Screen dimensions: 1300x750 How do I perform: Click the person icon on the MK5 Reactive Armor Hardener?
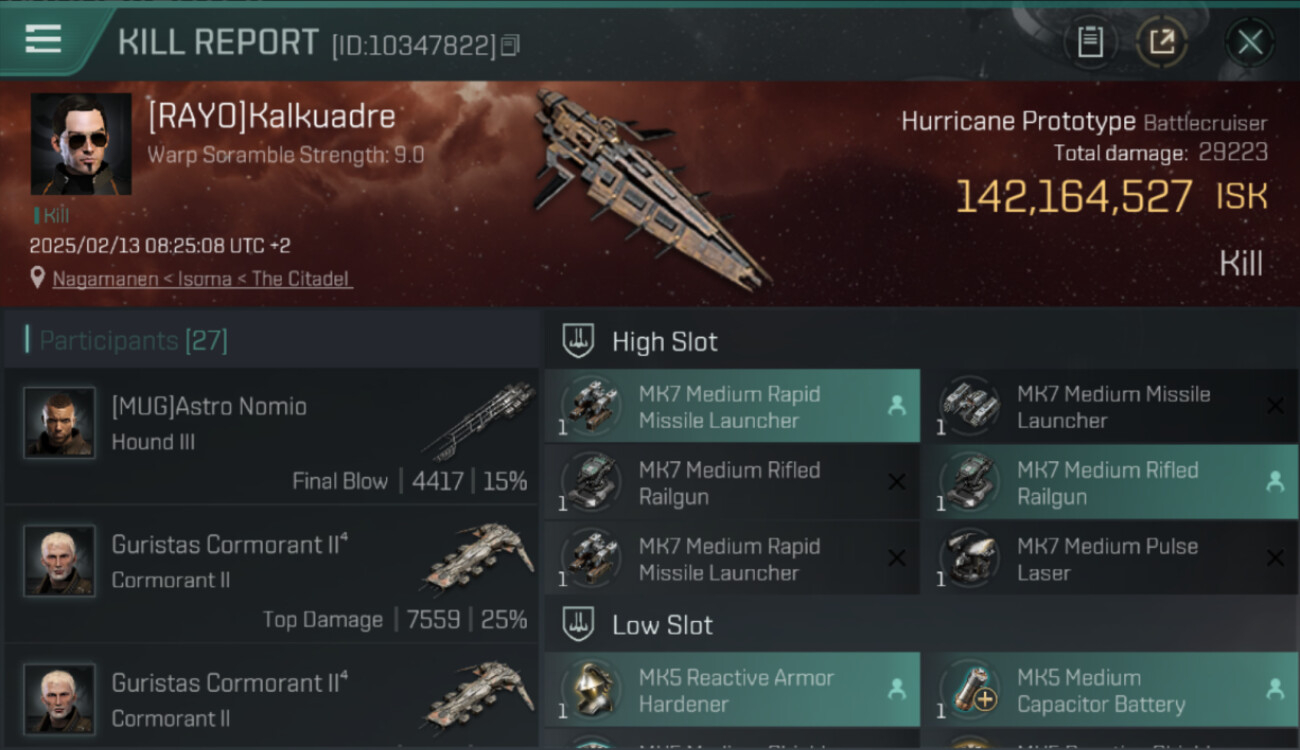(897, 689)
